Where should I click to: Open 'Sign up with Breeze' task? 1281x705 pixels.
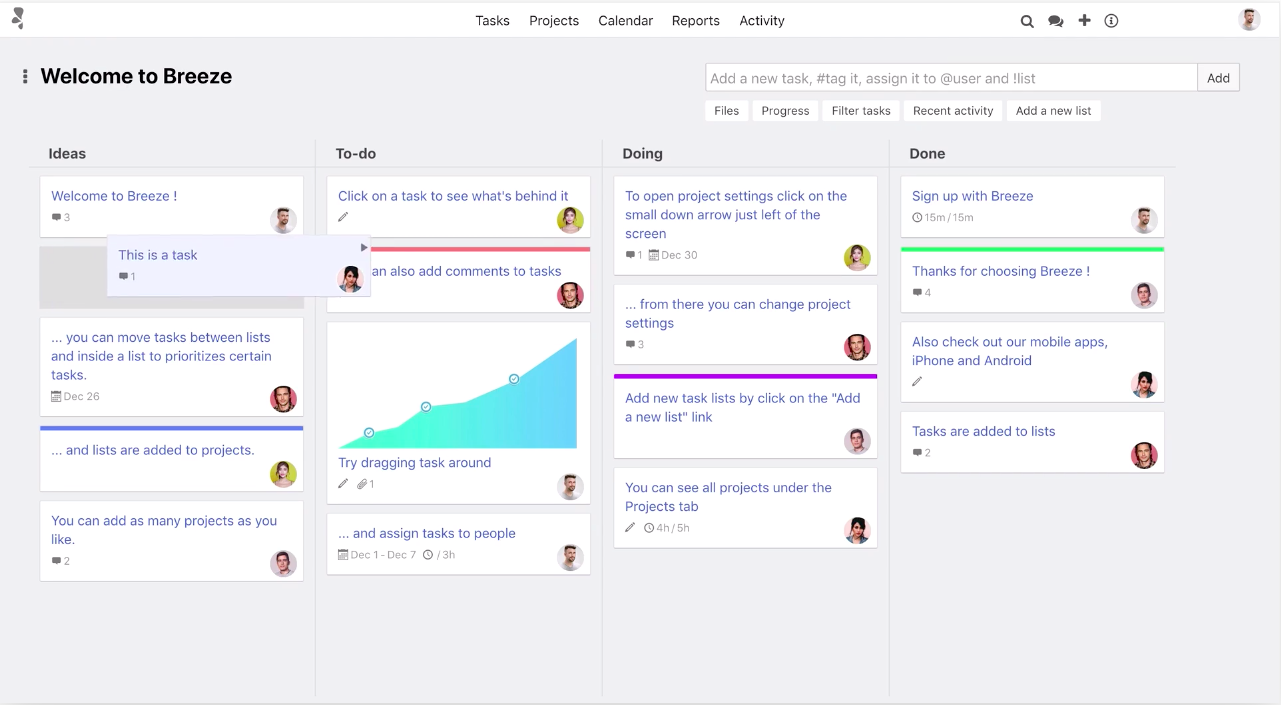point(972,196)
